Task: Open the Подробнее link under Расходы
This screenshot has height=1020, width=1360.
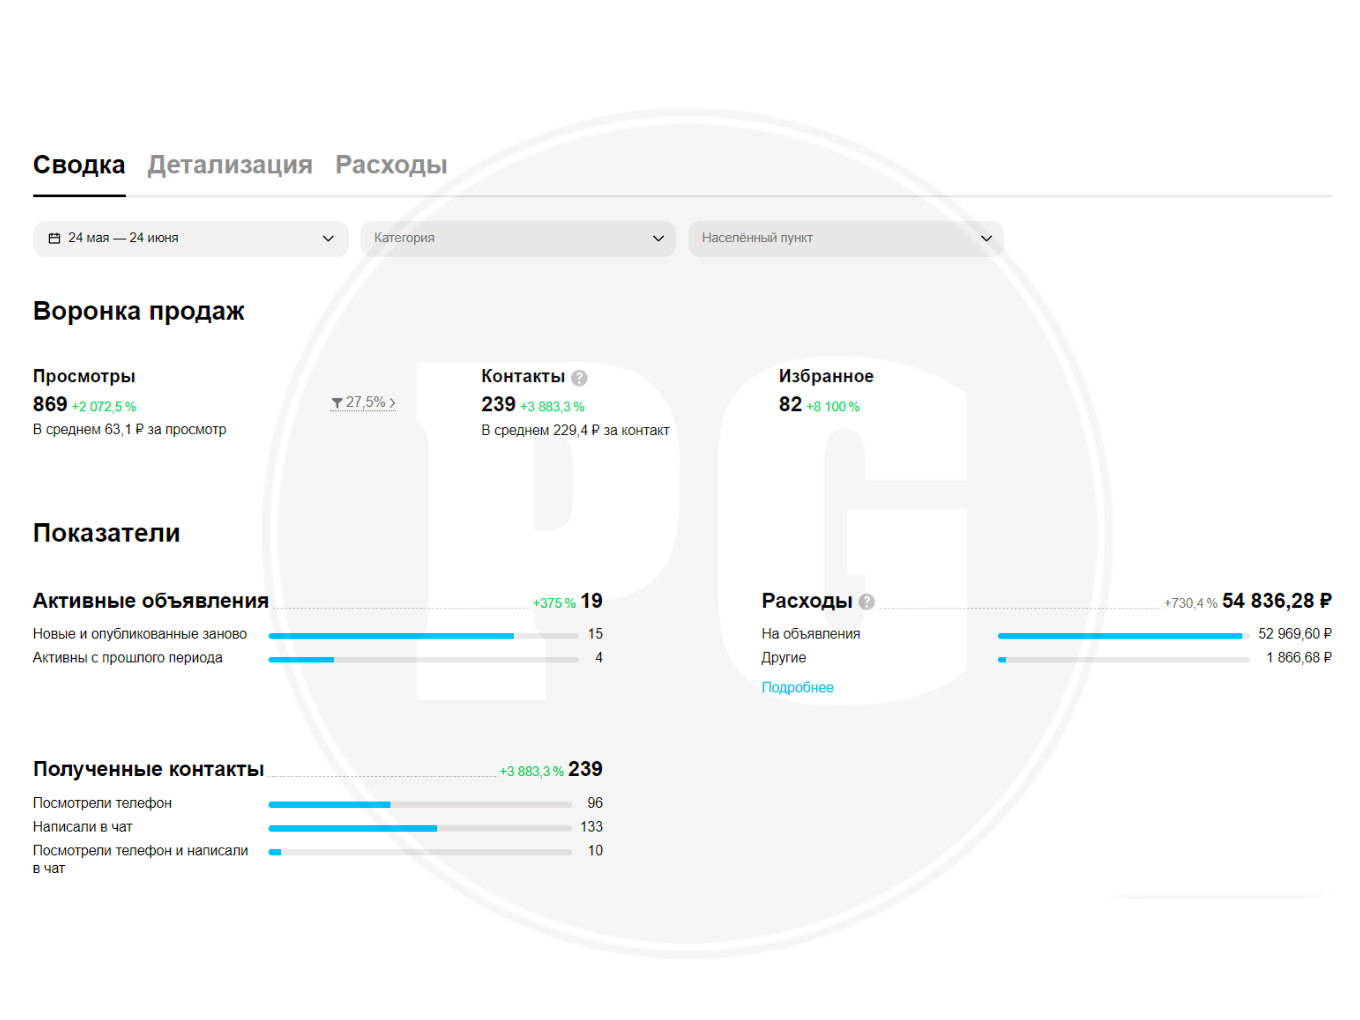Action: [797, 687]
